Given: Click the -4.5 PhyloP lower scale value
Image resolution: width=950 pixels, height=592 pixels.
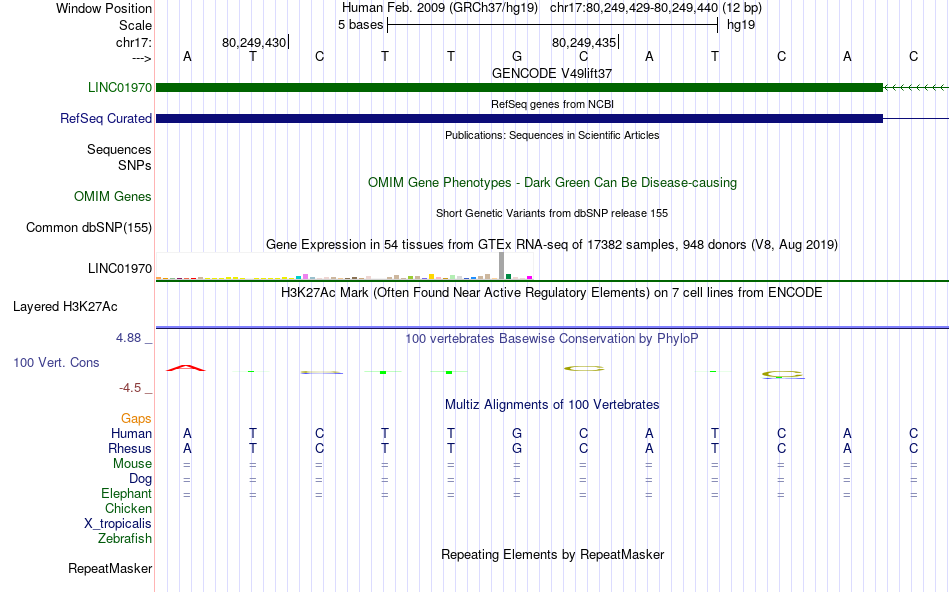Looking at the screenshot, I should (x=130, y=388).
